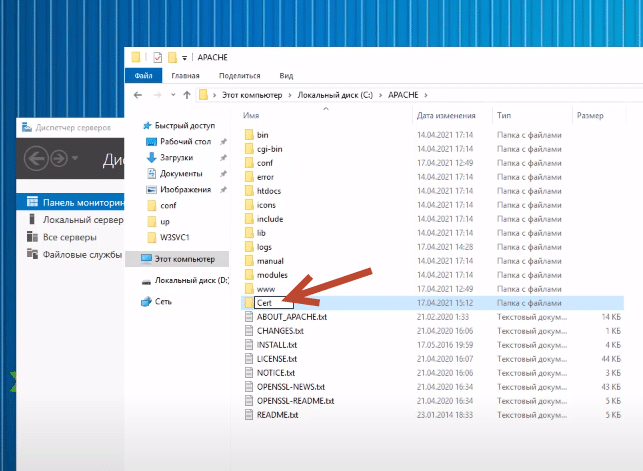Click the Загрузки download arrow icon
Screen dimensions: 643x471
pyautogui.click(x=151, y=157)
